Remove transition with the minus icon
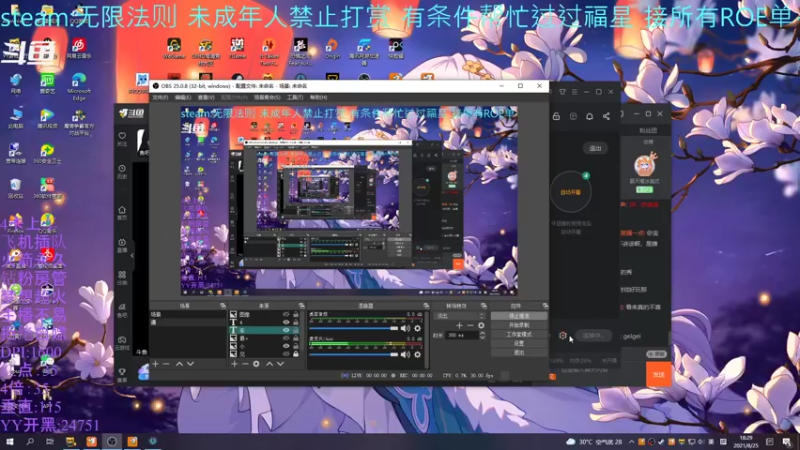Screen dimensions: 800x450 click(x=470, y=325)
